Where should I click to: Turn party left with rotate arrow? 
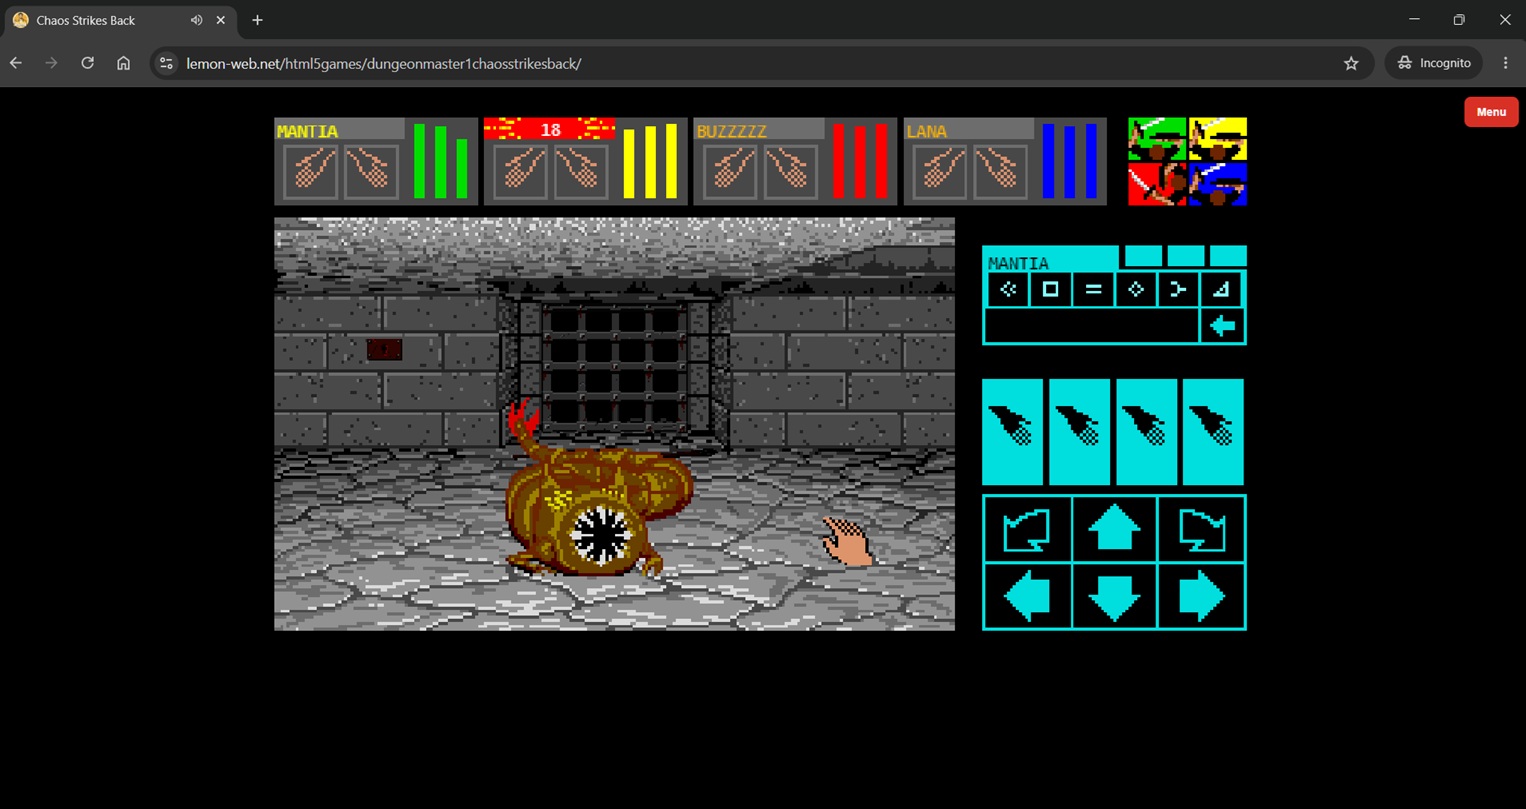click(x=1027, y=528)
